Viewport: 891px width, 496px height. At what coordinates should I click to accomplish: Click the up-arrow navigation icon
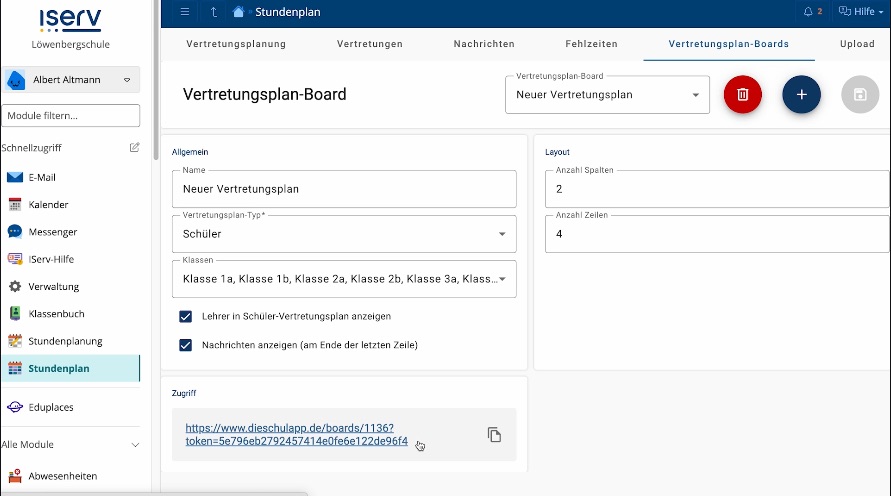(x=214, y=12)
